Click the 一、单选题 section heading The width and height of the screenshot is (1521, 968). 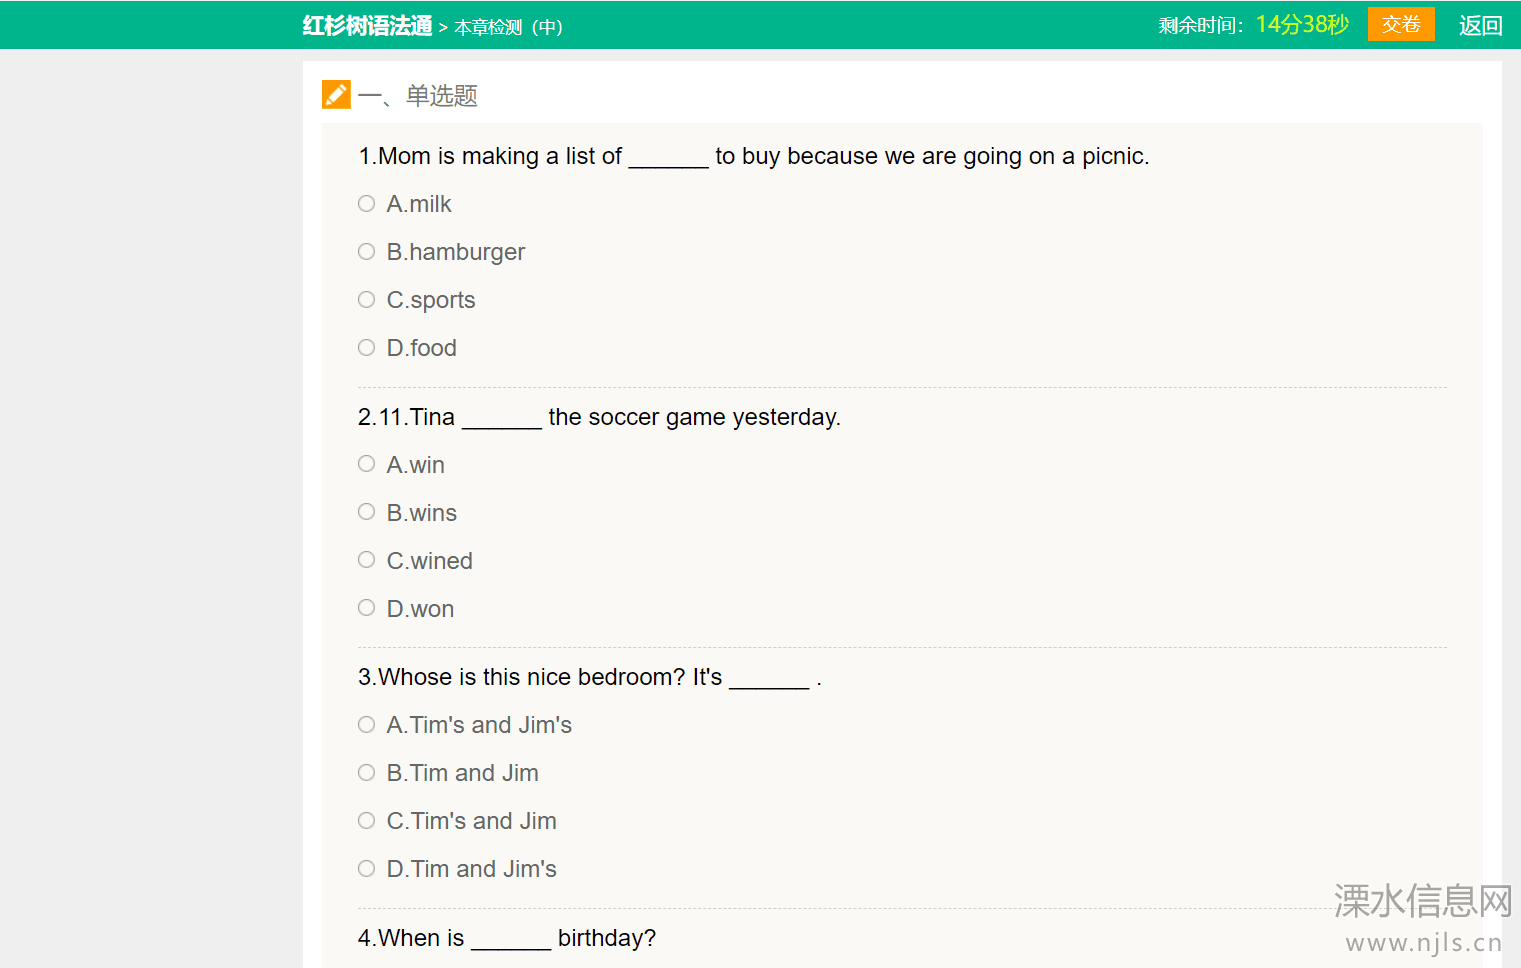click(418, 96)
